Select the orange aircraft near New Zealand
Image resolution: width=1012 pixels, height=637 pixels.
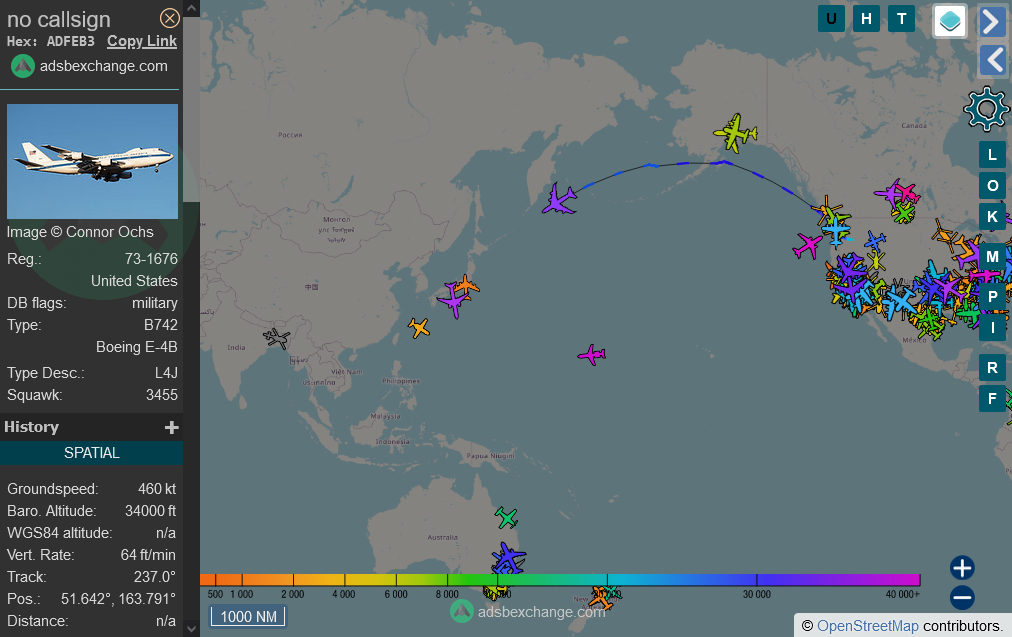click(x=602, y=599)
